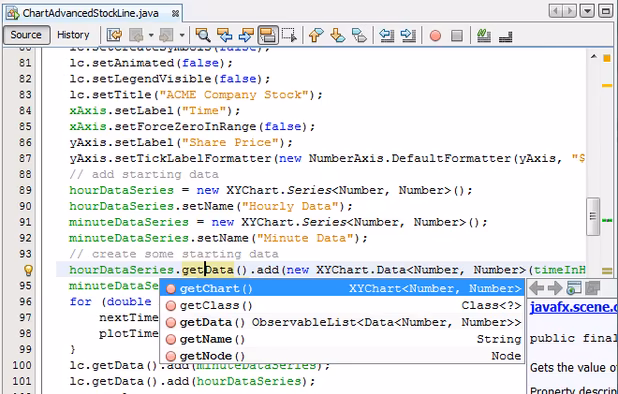Open the Forward button dropdown arrow
The height and width of the screenshot is (394, 618).
[182, 35]
